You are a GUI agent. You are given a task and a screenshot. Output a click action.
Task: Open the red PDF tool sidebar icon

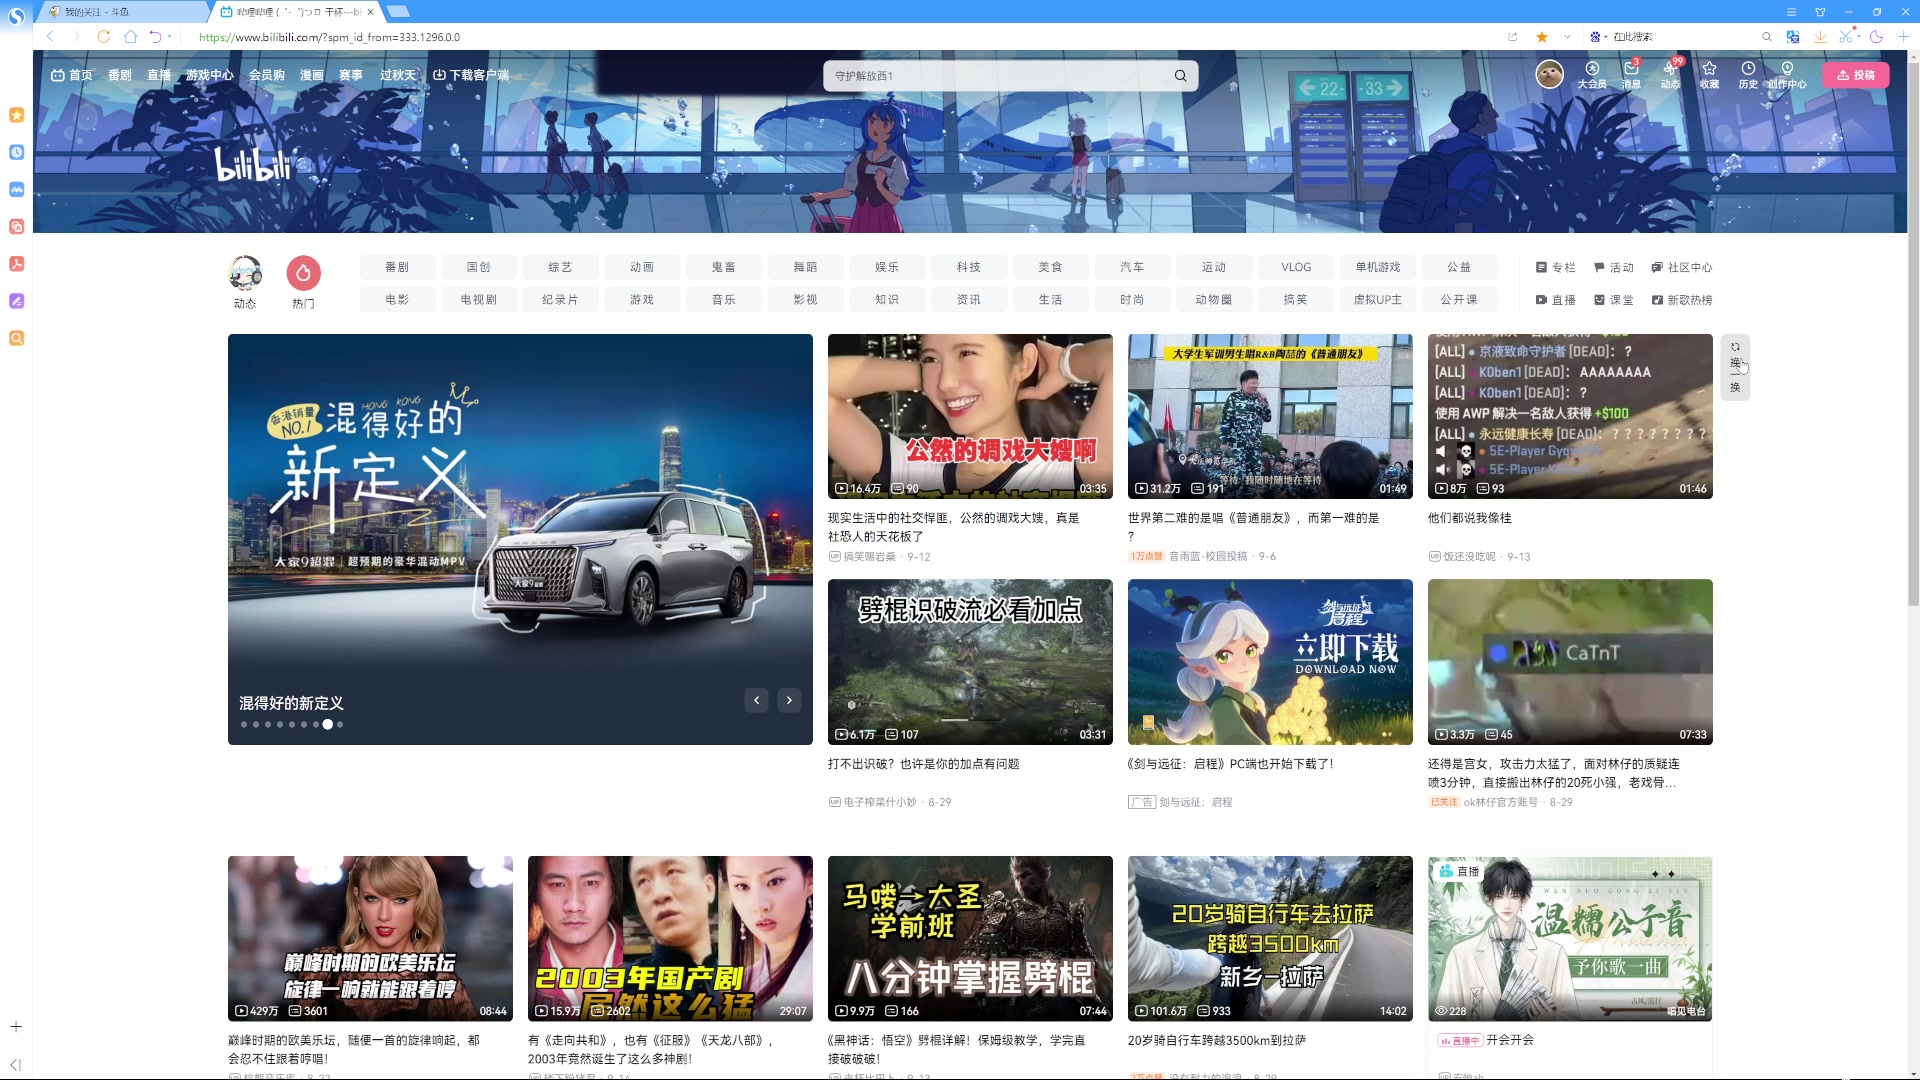click(x=16, y=264)
